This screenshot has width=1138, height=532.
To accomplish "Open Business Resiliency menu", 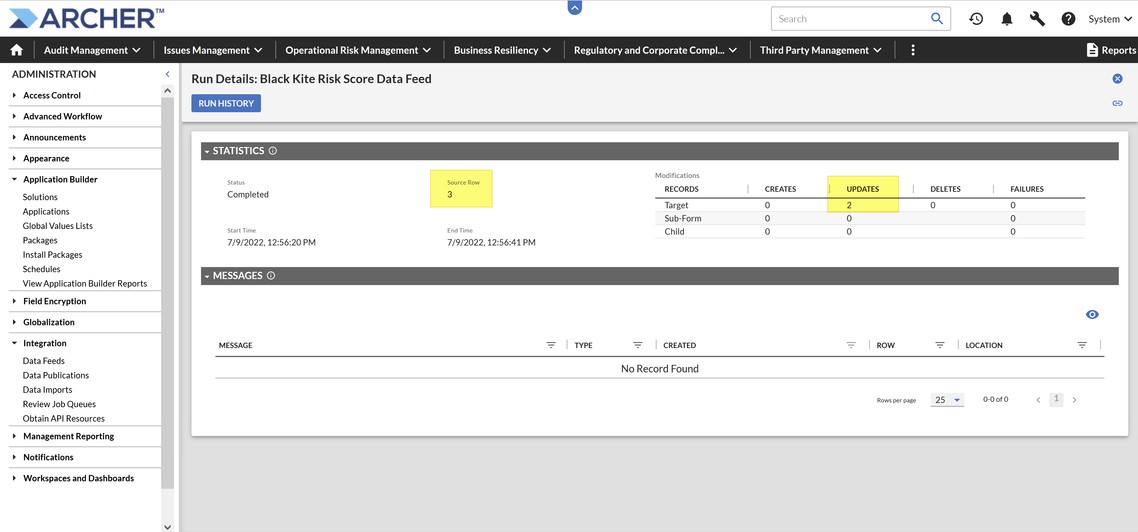I will [502, 50].
